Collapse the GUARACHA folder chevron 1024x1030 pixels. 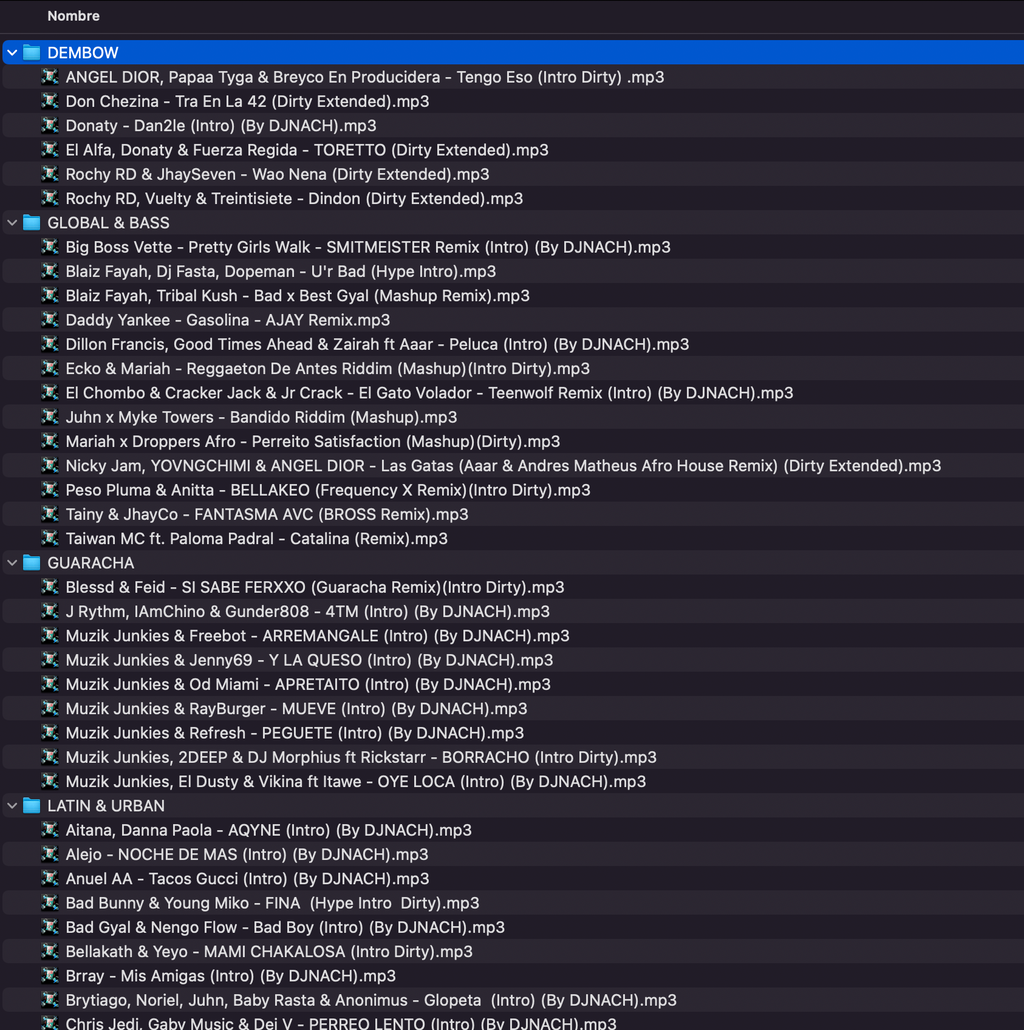tap(12, 563)
